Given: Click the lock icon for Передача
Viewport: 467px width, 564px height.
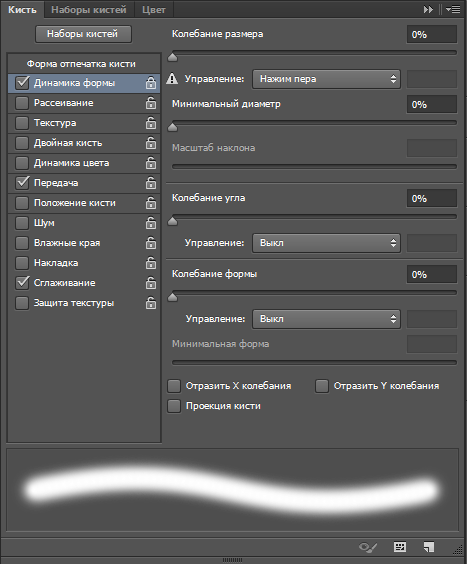Looking at the screenshot, I should pyautogui.click(x=151, y=183).
